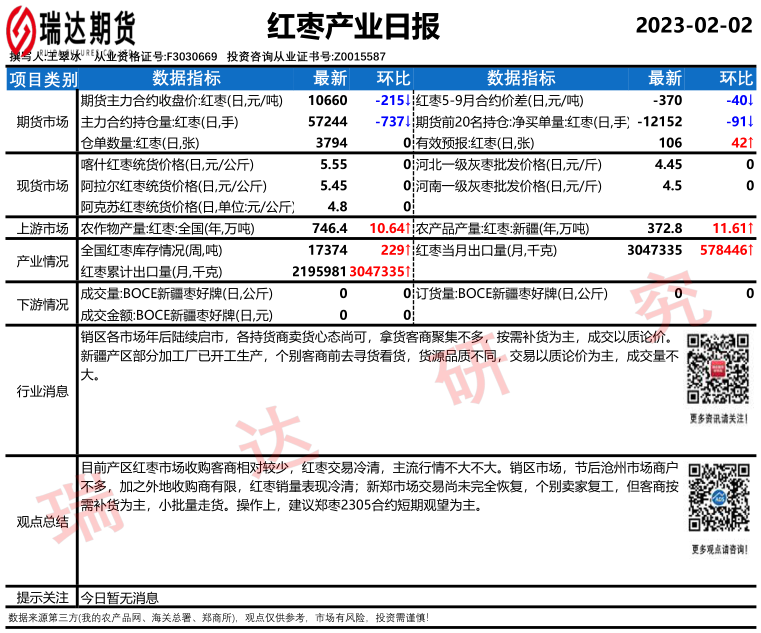Click the red 578446↑ change value
This screenshot has height=633, width=761.
[x=725, y=250]
